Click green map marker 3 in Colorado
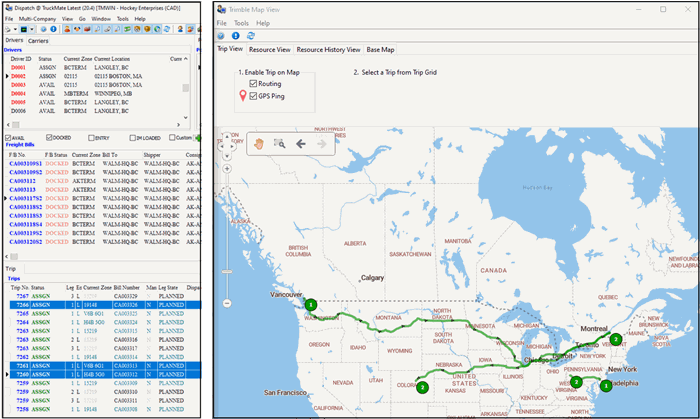 point(423,386)
